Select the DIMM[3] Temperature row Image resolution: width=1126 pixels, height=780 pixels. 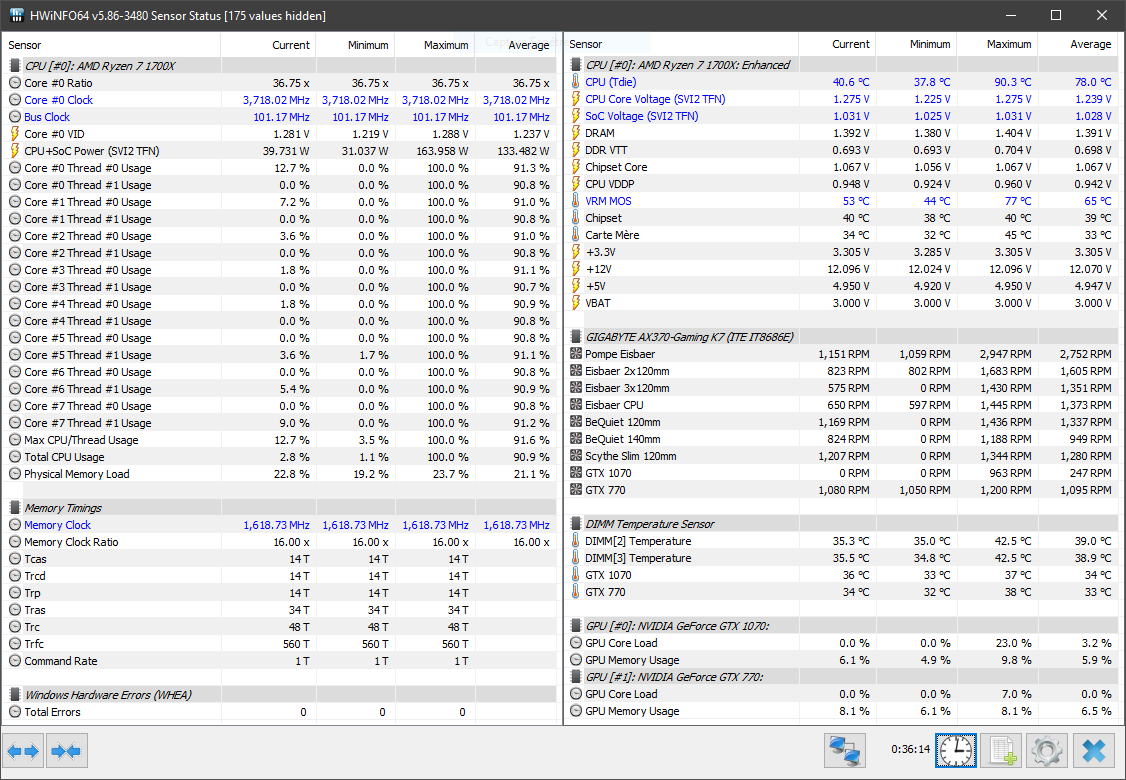point(841,558)
